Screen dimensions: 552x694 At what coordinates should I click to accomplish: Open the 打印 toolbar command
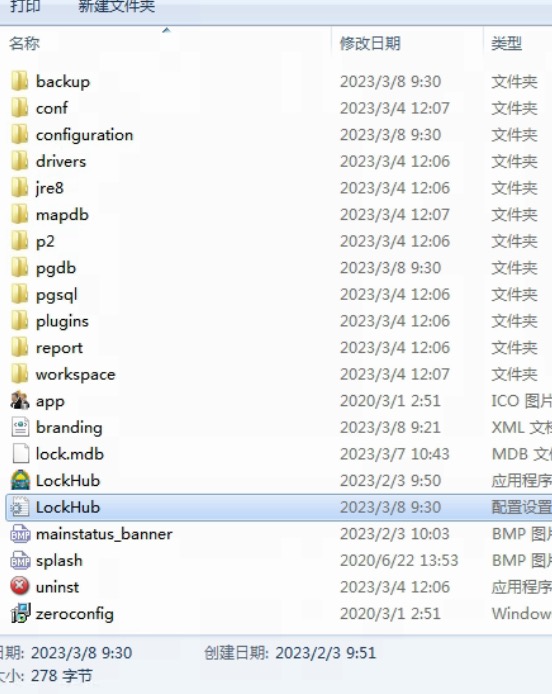[x=25, y=6]
